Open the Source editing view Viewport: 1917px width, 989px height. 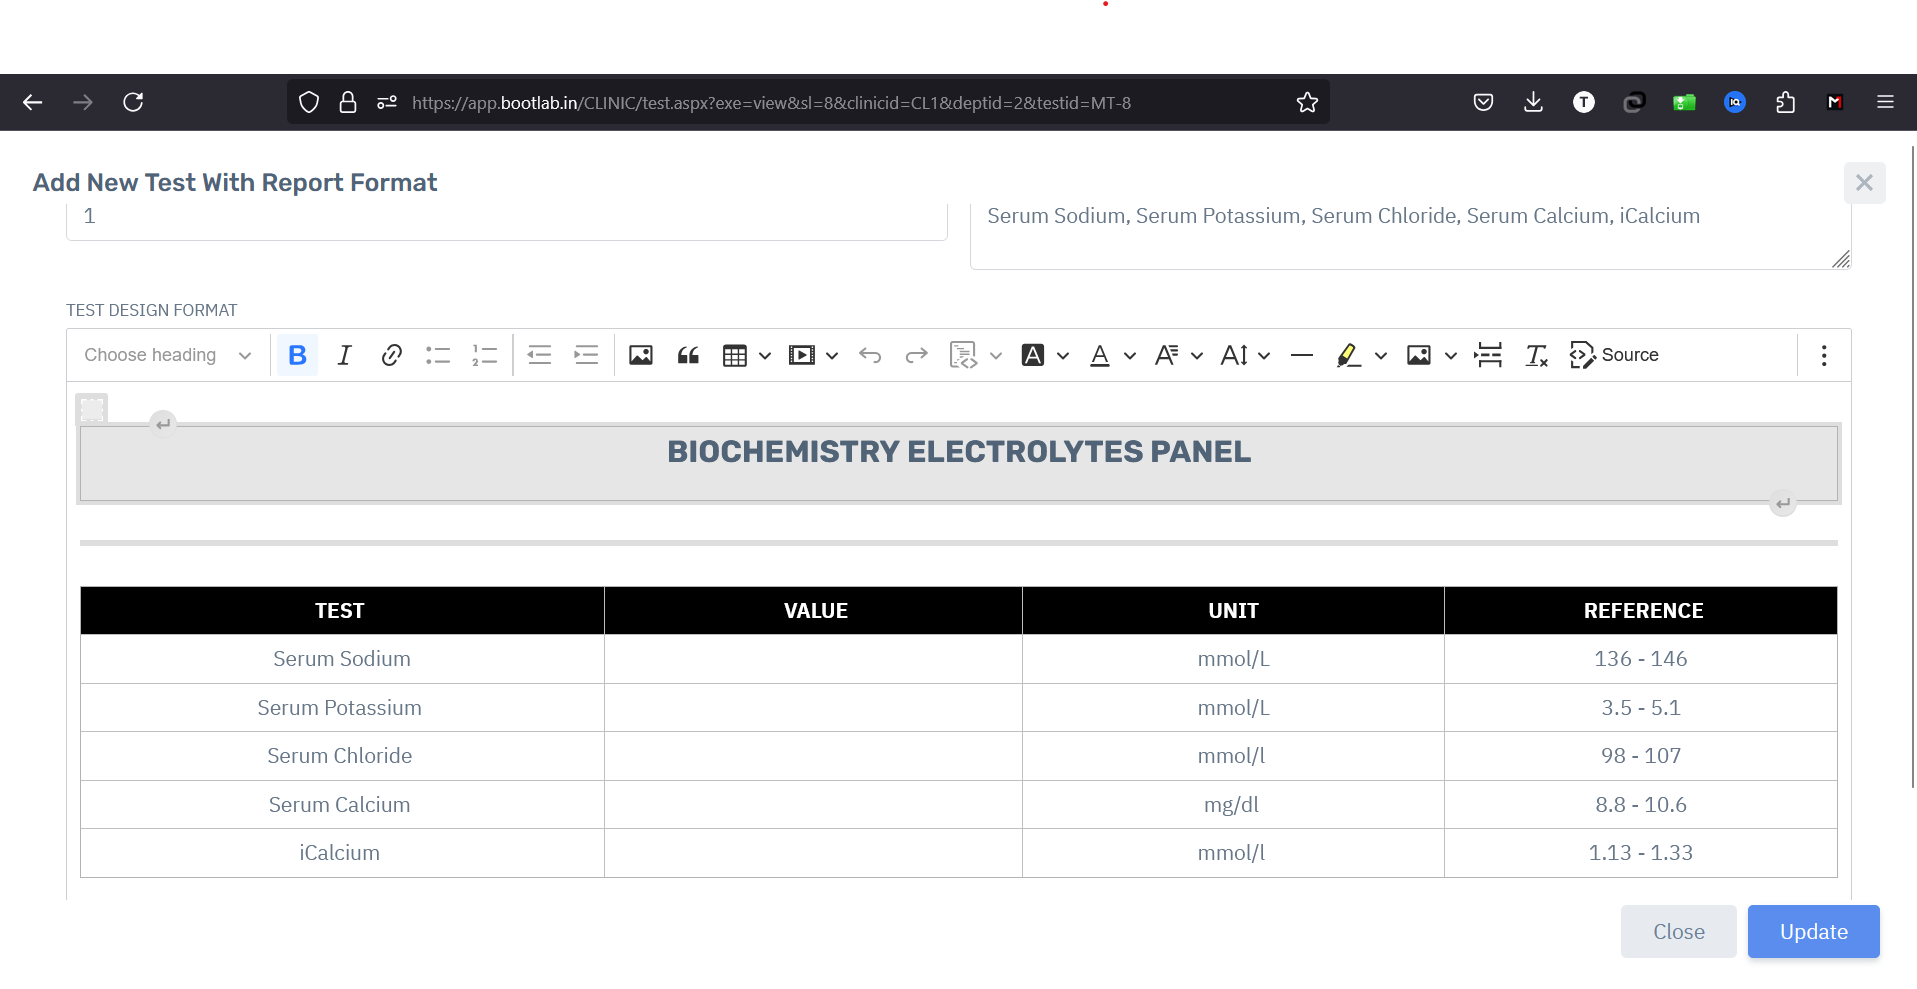click(1613, 355)
